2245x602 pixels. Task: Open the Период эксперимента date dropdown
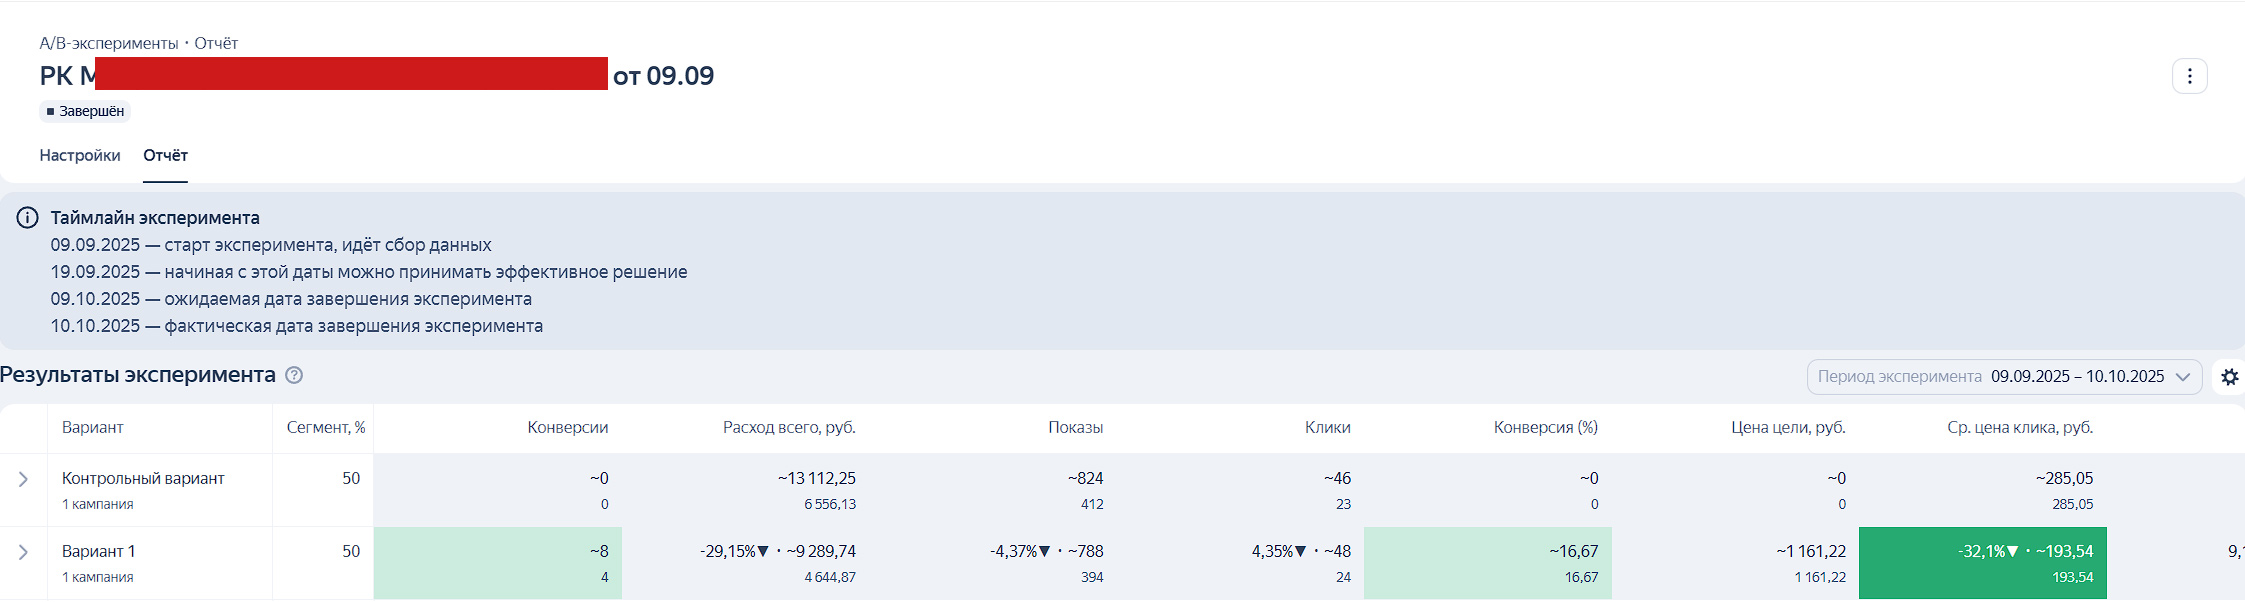2004,377
